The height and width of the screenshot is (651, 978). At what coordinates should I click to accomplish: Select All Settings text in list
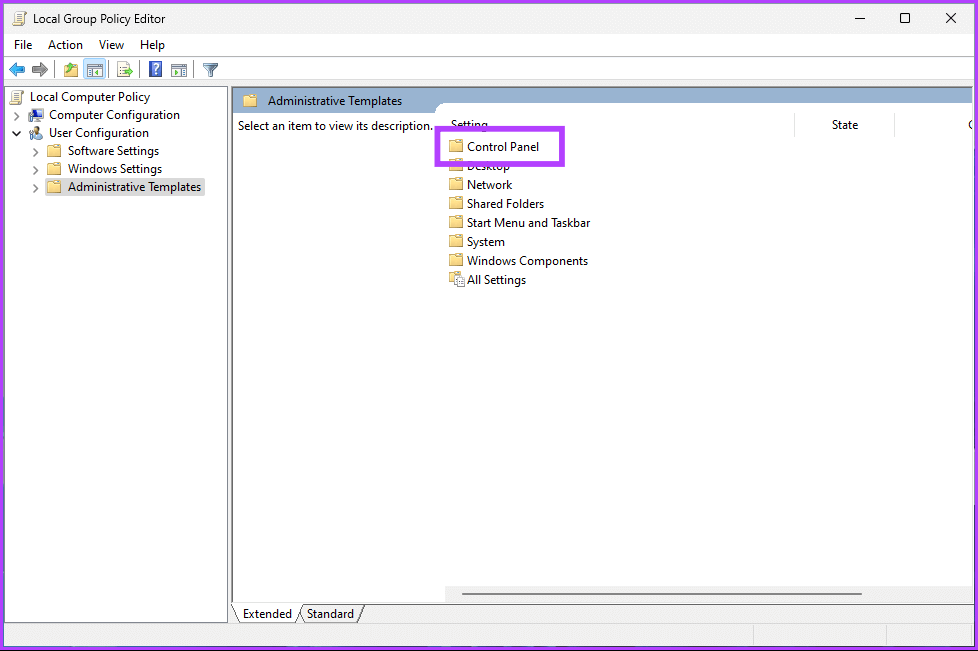[x=496, y=279]
